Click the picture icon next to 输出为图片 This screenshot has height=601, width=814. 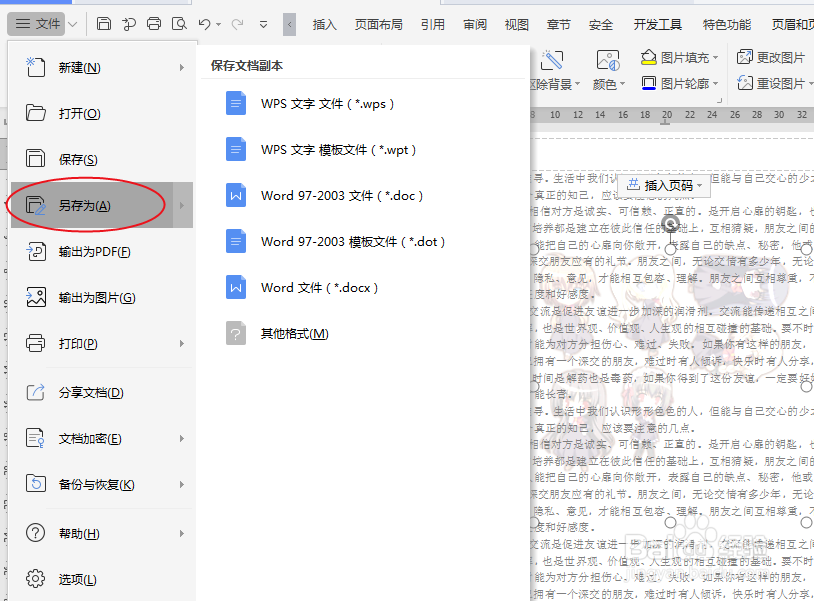point(36,297)
